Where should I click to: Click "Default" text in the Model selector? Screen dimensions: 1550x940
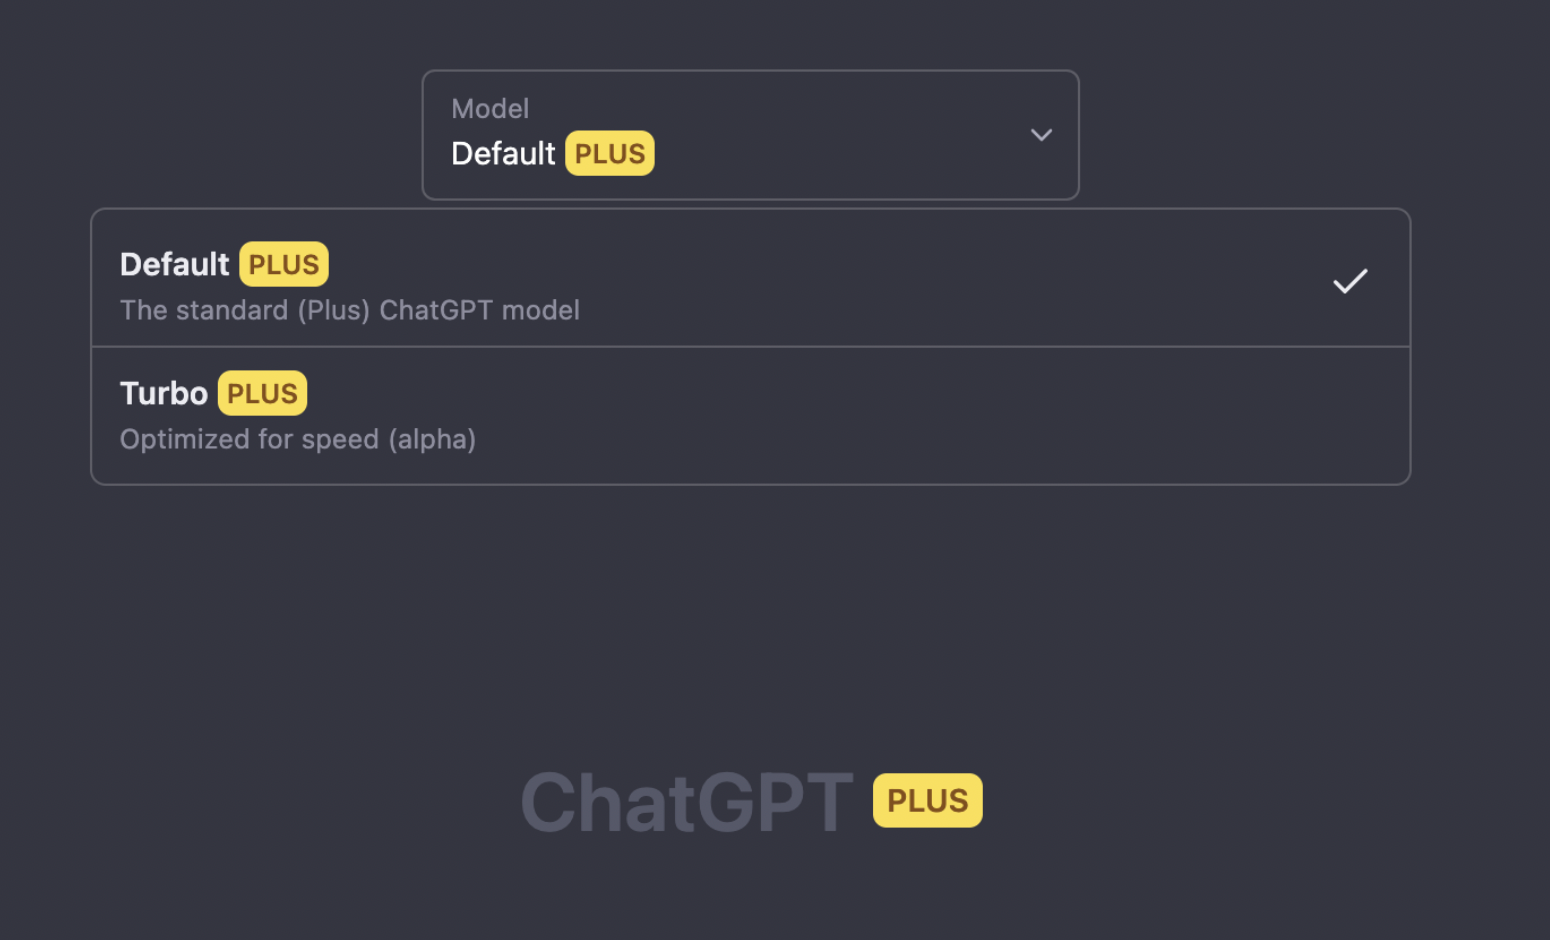[503, 154]
